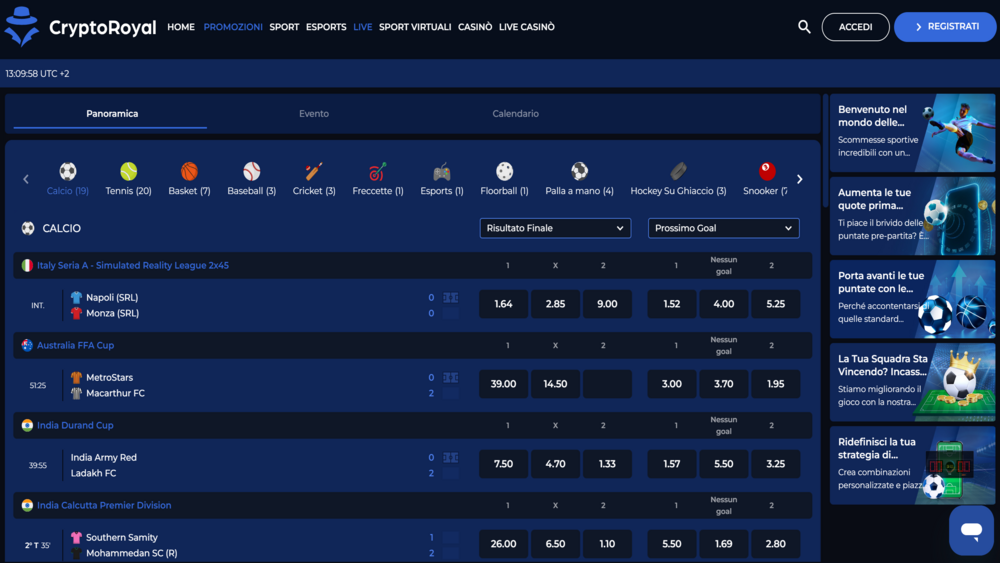Open CASINÒ in top menu
This screenshot has height=563, width=1000.
click(x=474, y=27)
